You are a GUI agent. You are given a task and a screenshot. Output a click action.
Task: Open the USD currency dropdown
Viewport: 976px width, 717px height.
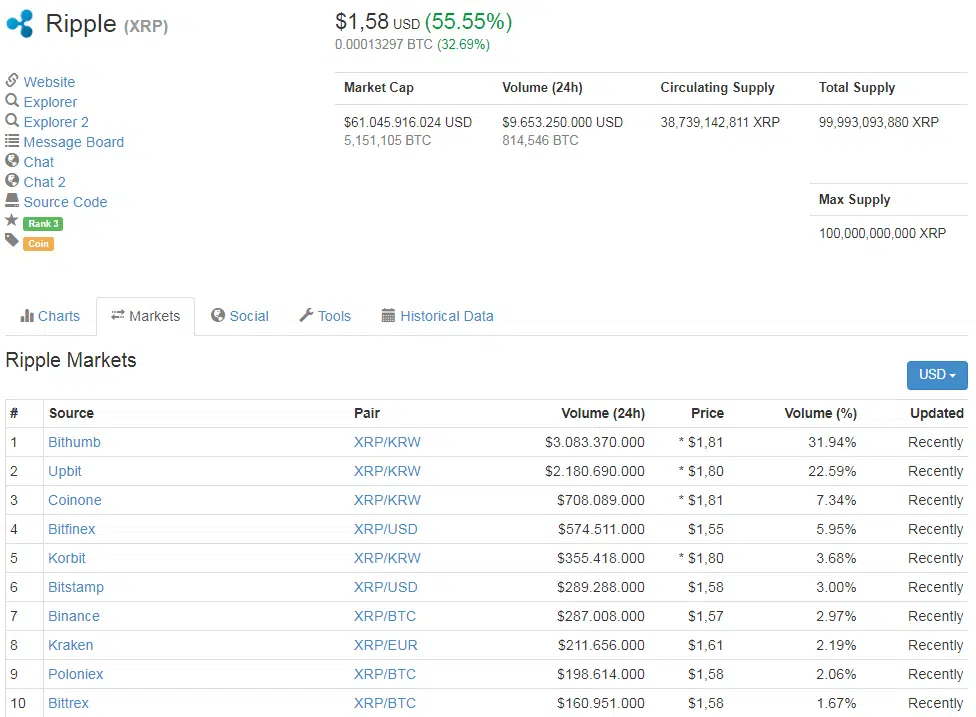[x=937, y=375]
